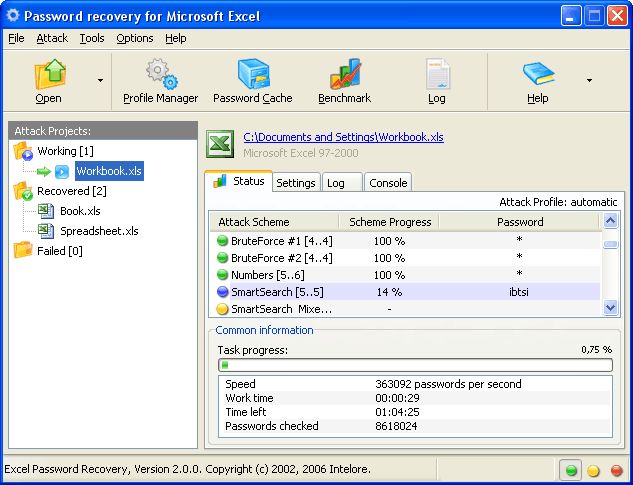Viewport: 633px width, 485px height.
Task: Switch to the Console tab
Action: coord(388,183)
